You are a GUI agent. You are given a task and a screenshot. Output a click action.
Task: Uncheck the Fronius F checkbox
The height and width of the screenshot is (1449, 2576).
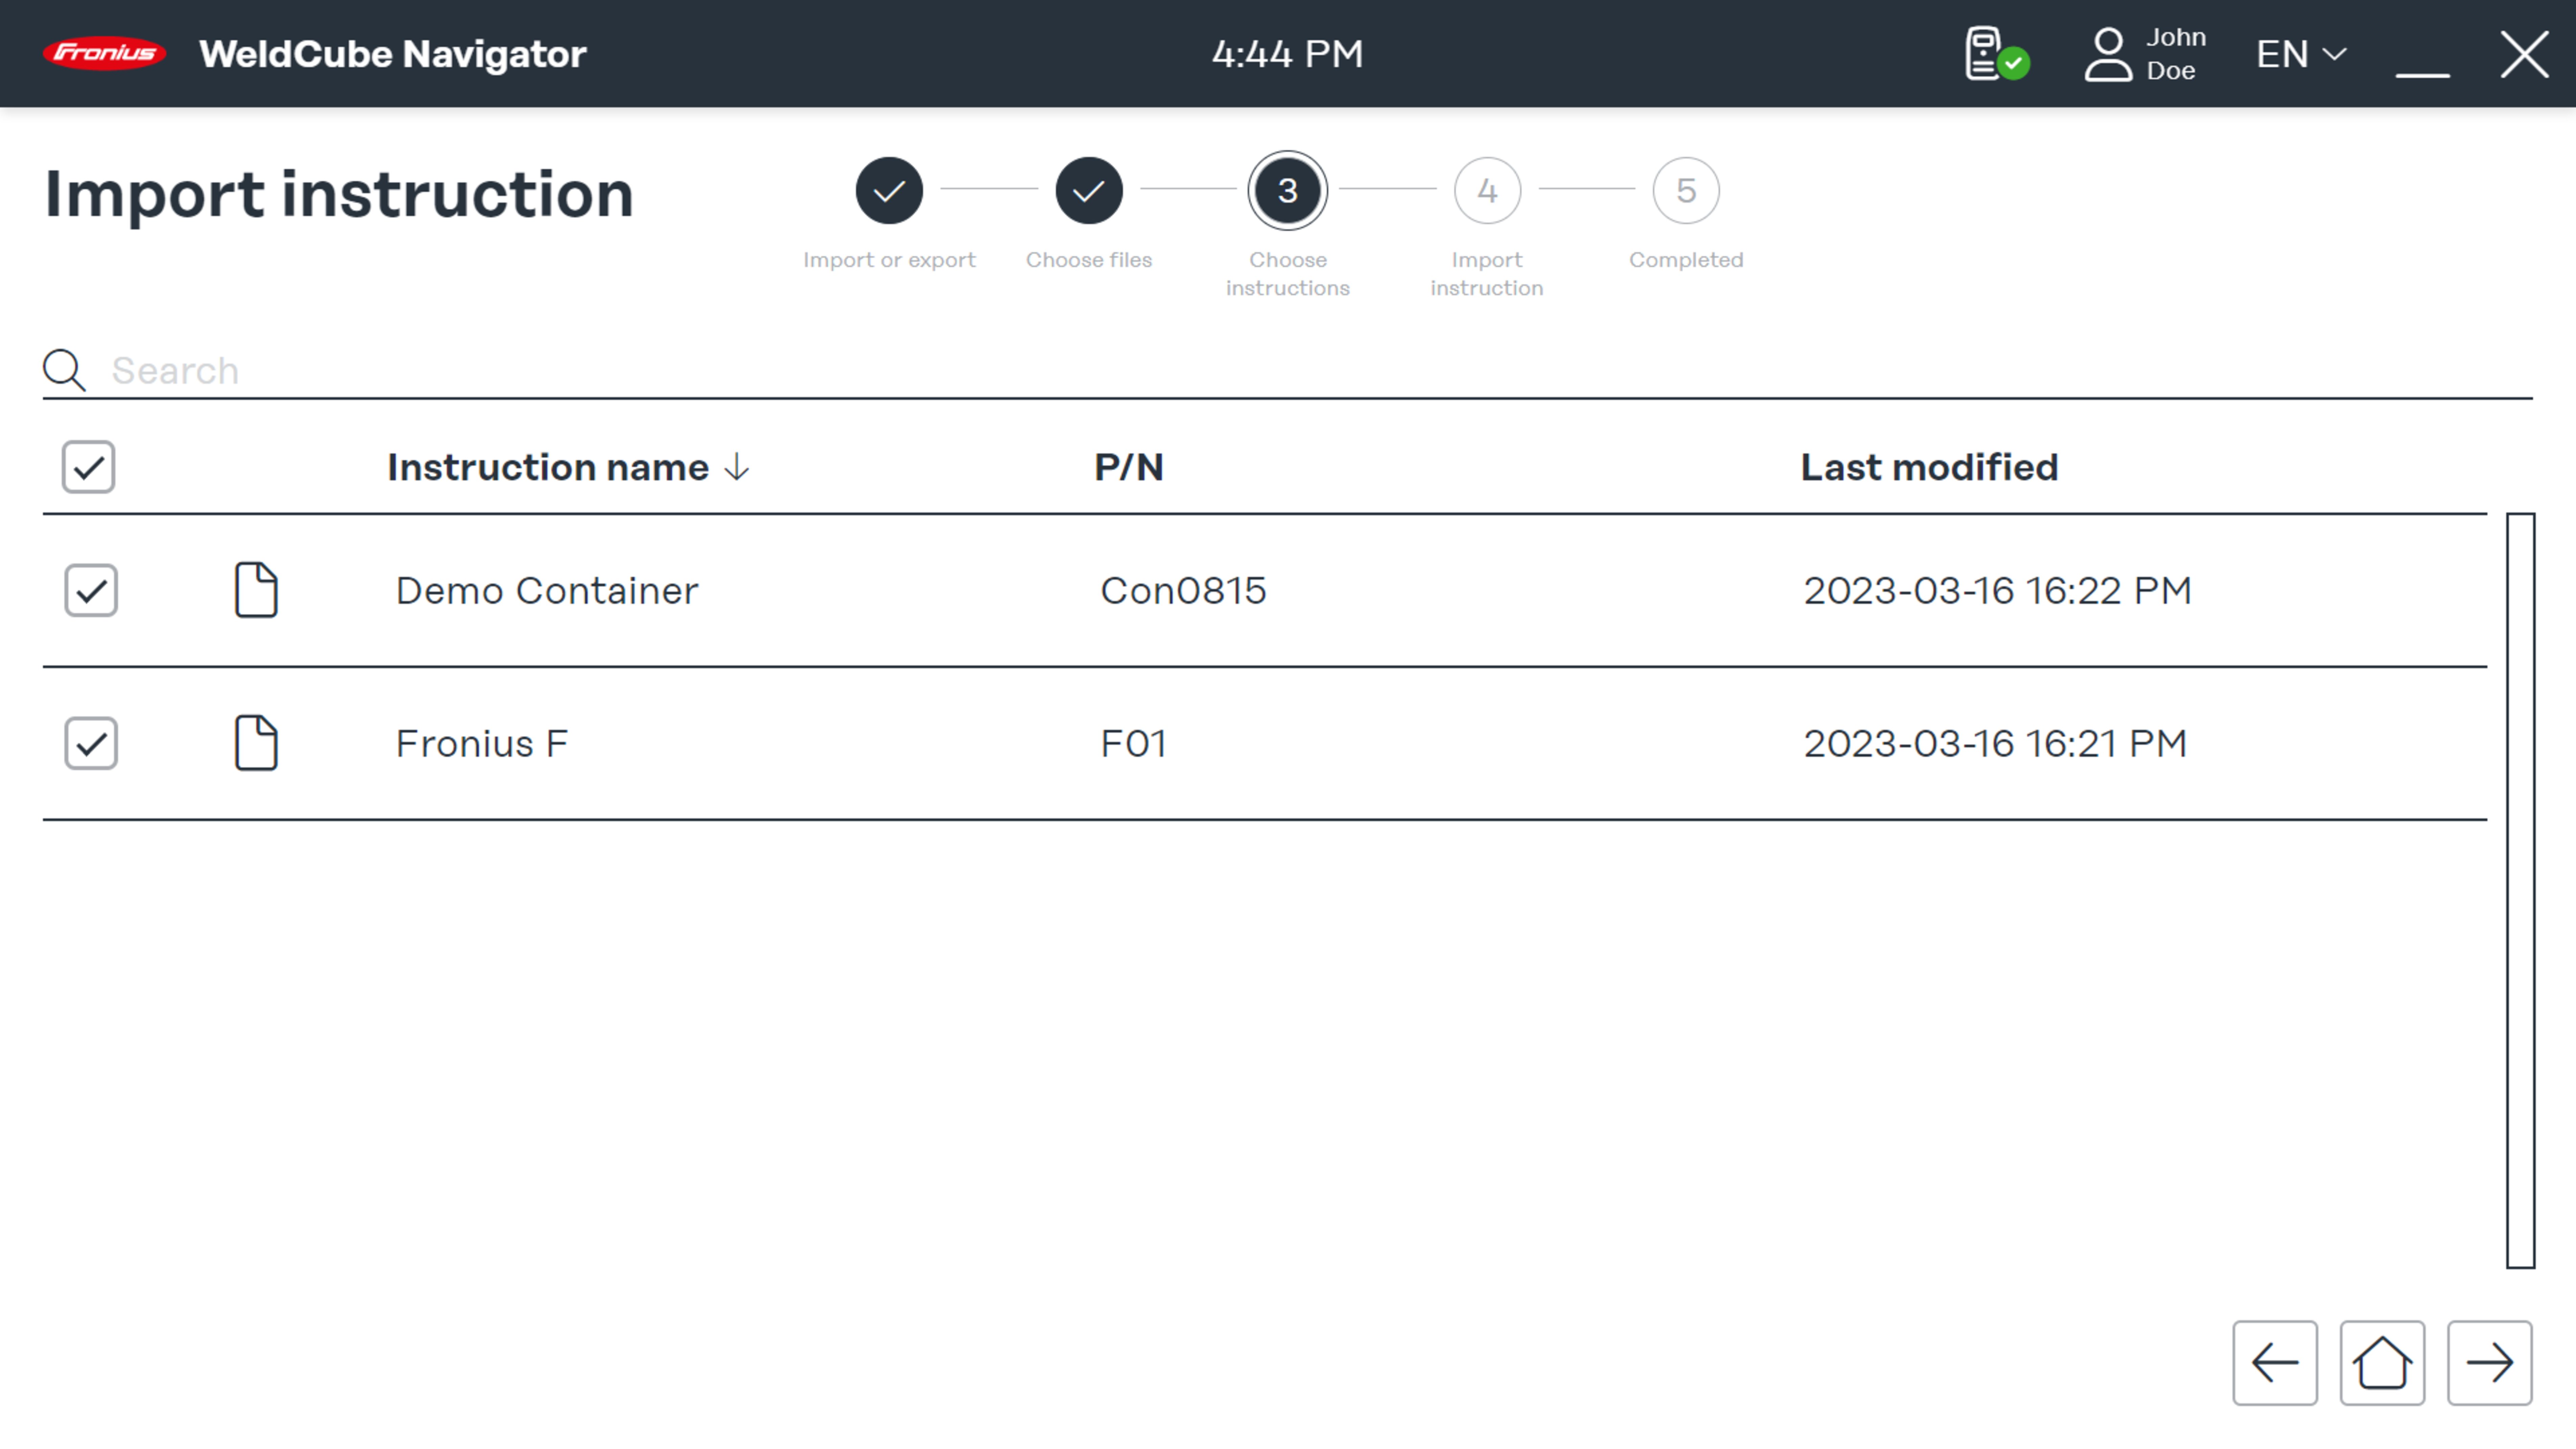91,743
